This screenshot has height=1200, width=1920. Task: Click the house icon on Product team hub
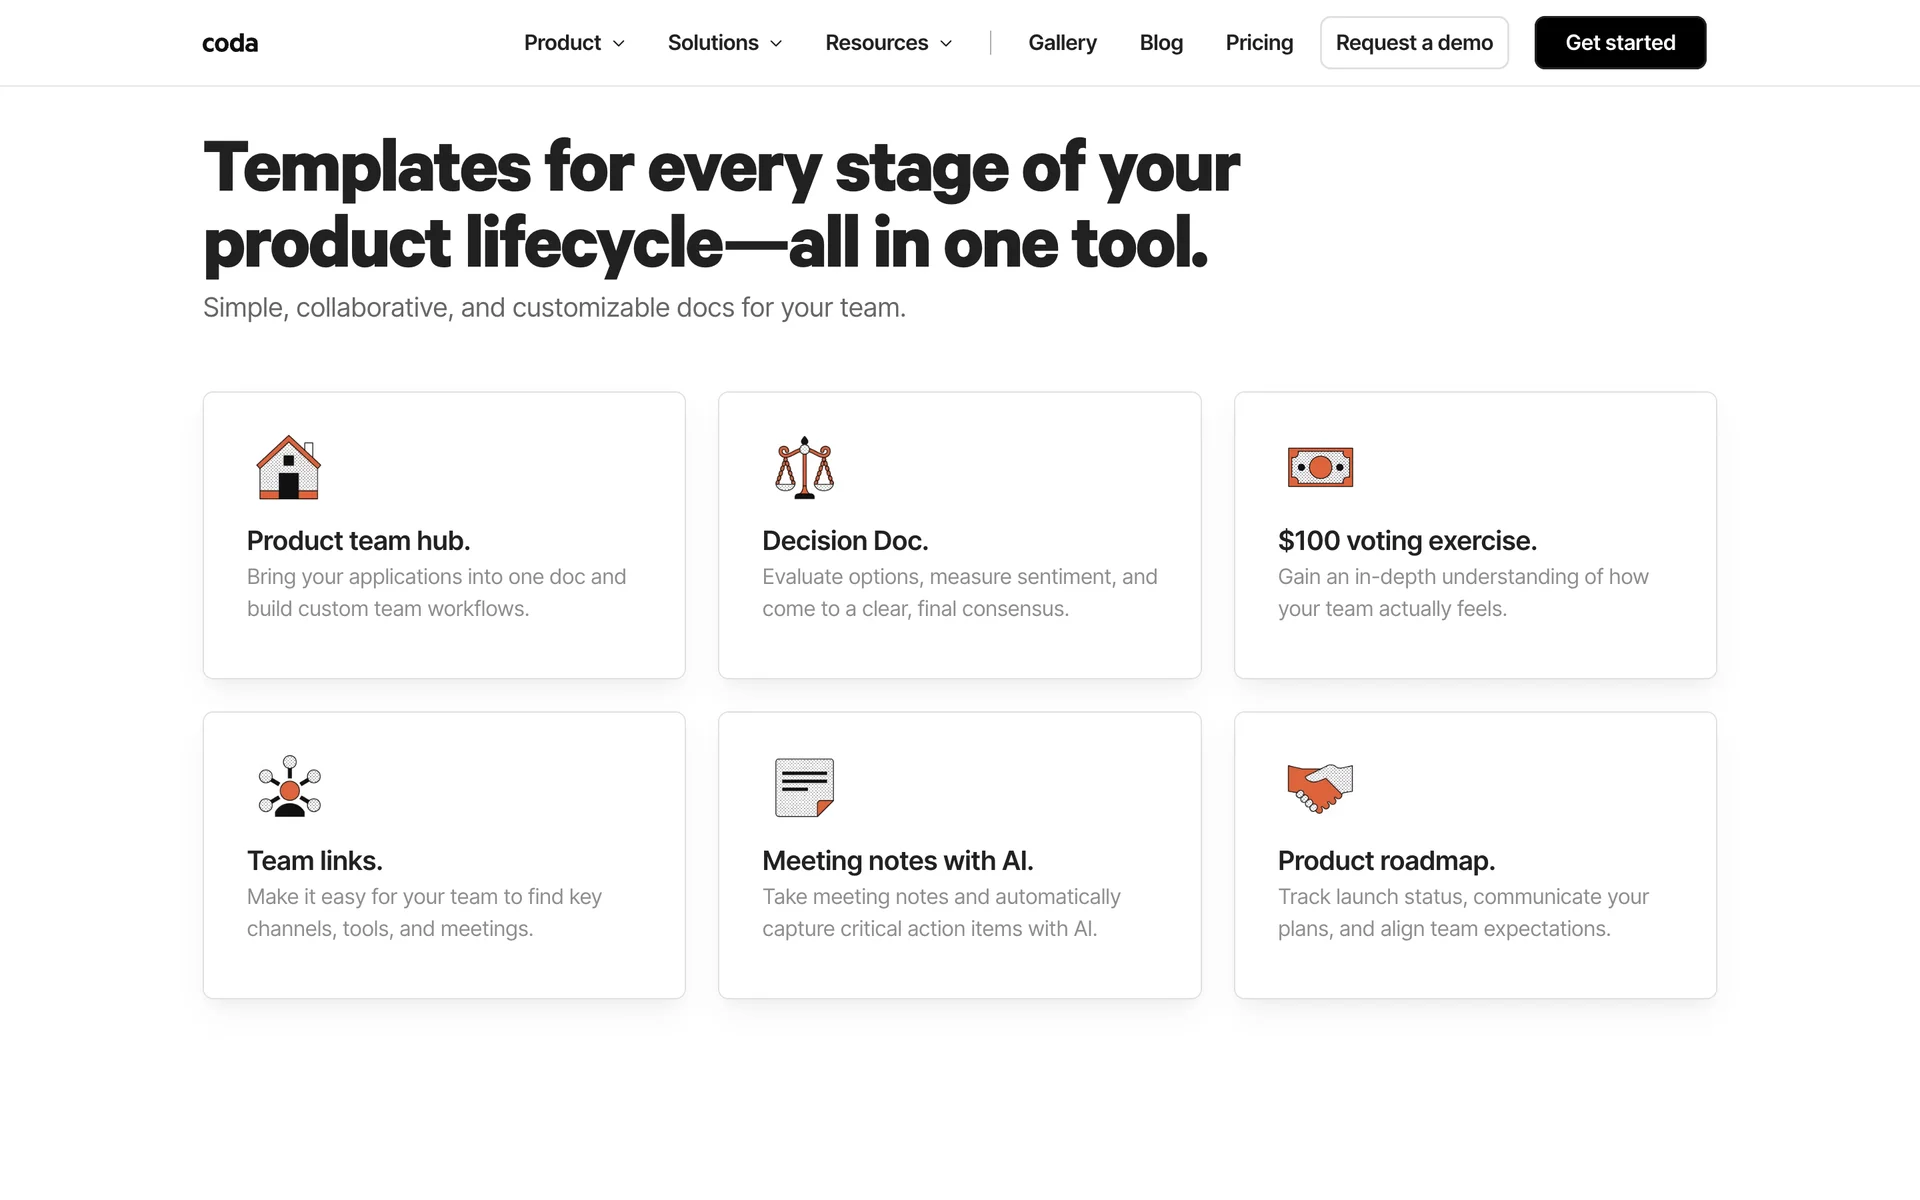[288, 467]
